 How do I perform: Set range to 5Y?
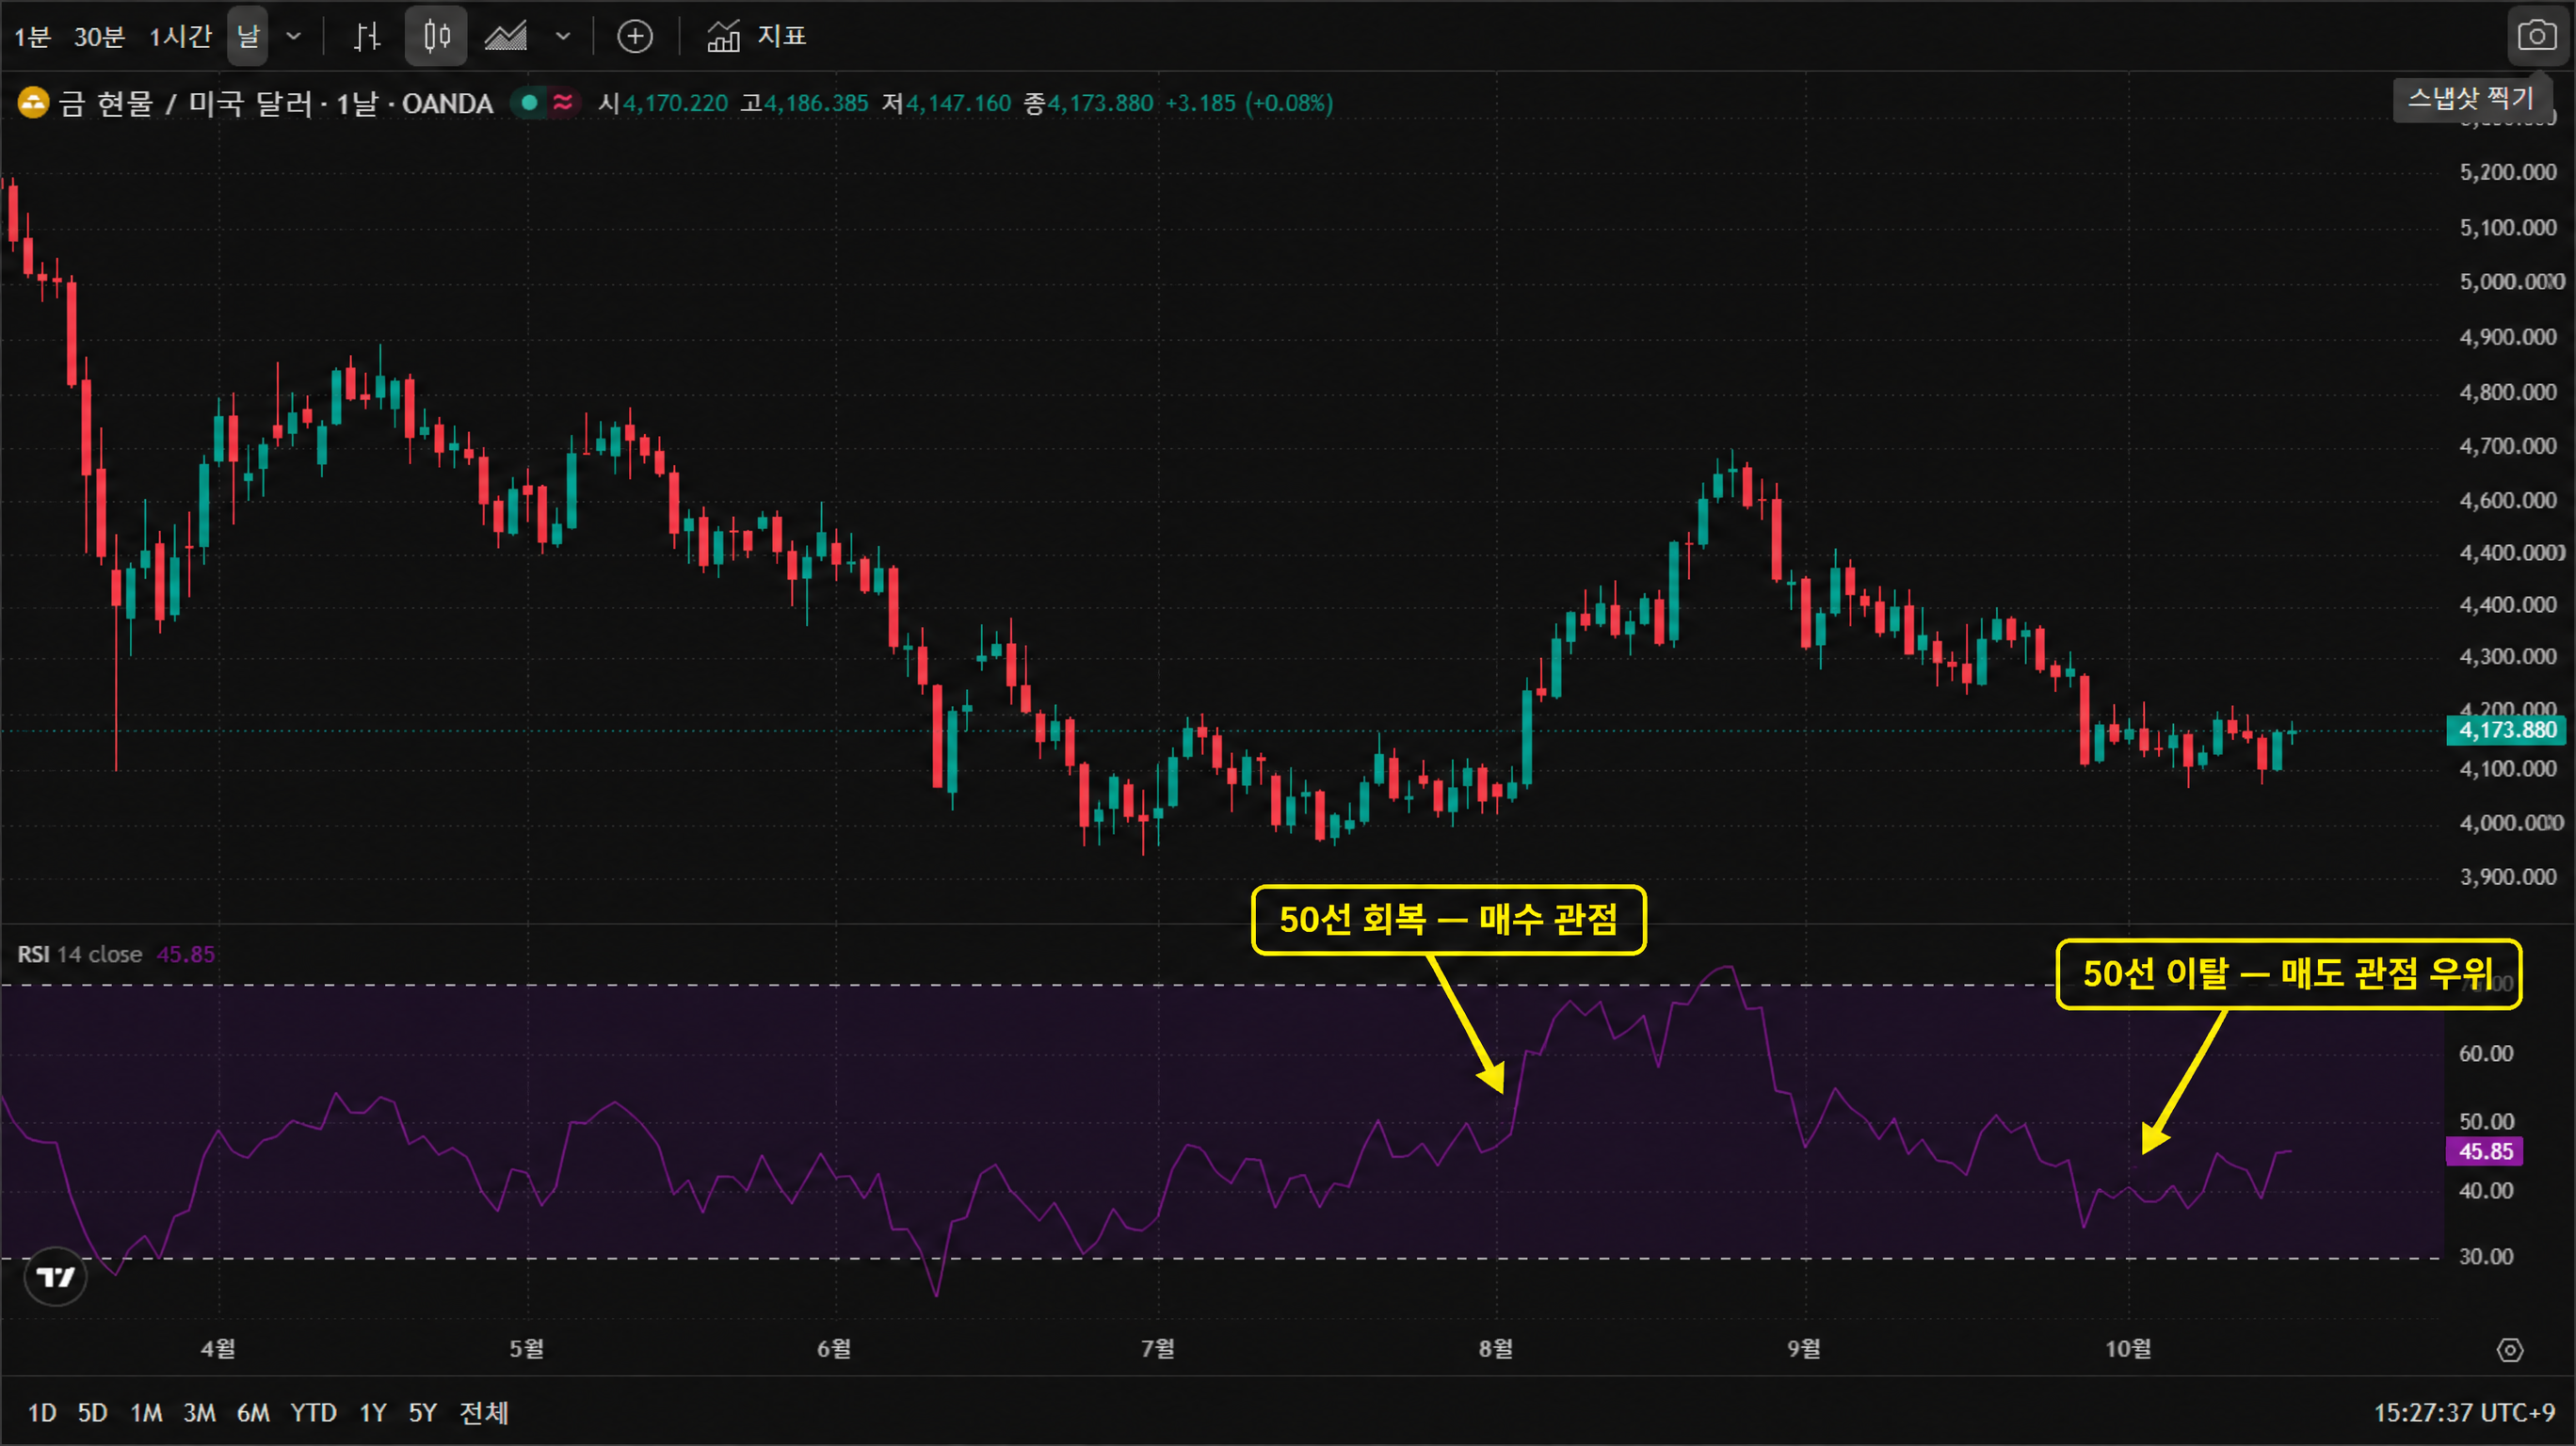(423, 1413)
